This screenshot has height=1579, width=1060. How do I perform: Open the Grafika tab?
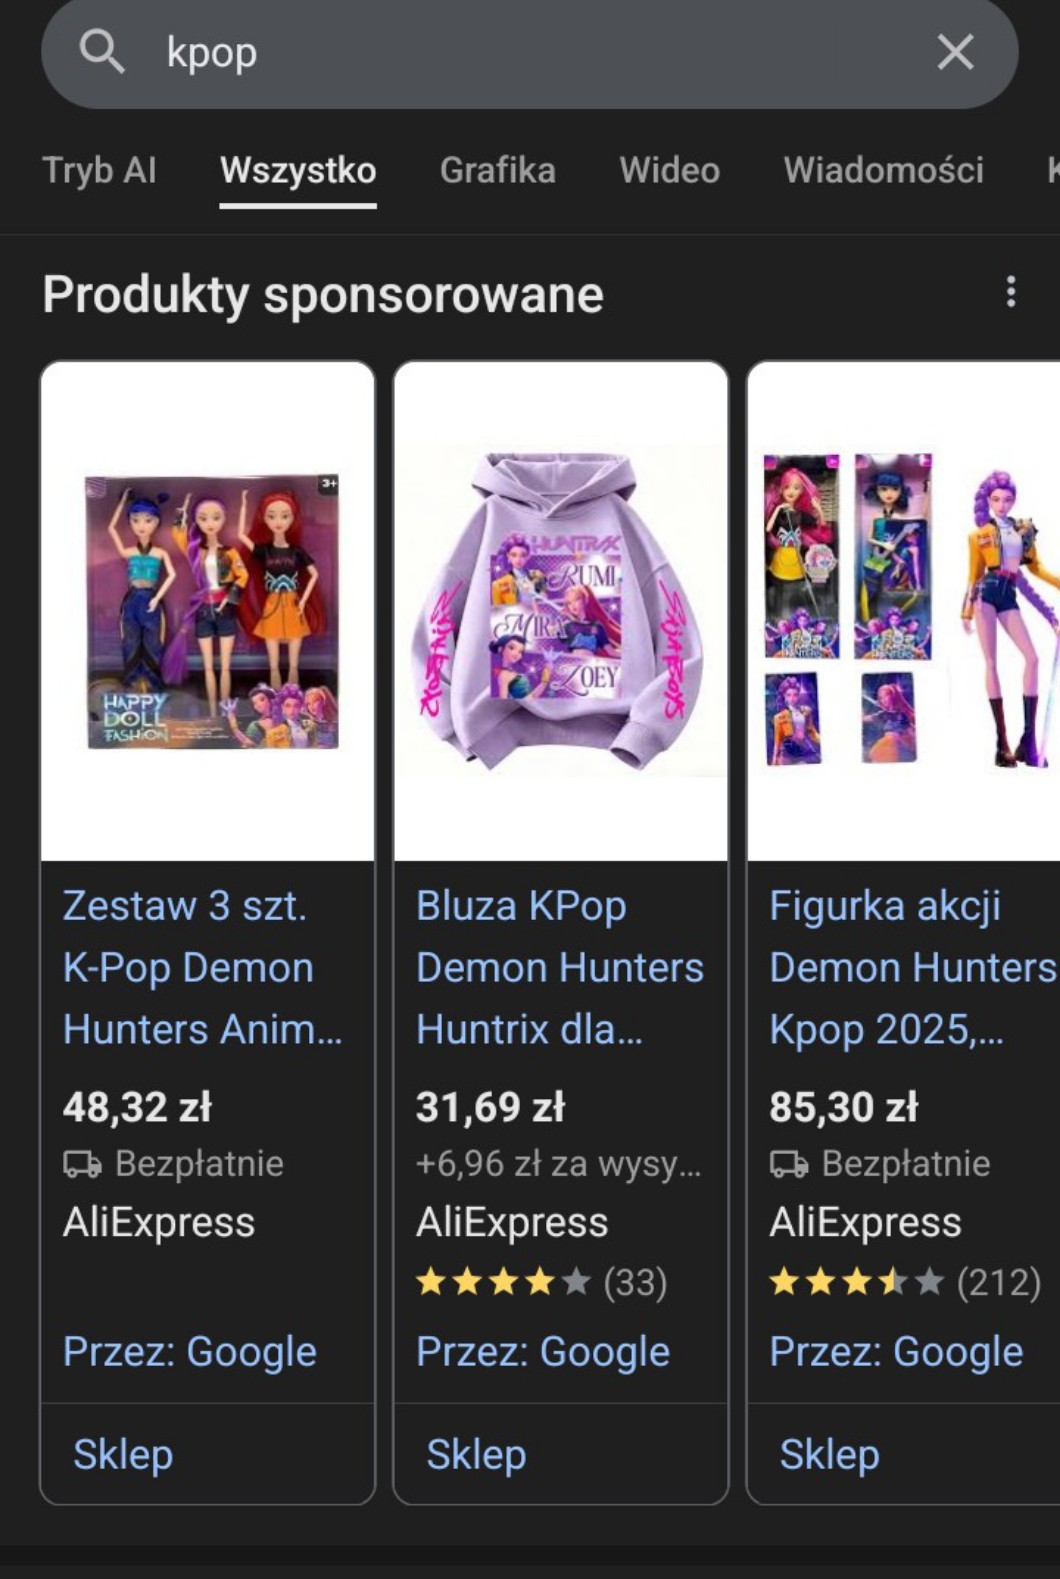497,170
